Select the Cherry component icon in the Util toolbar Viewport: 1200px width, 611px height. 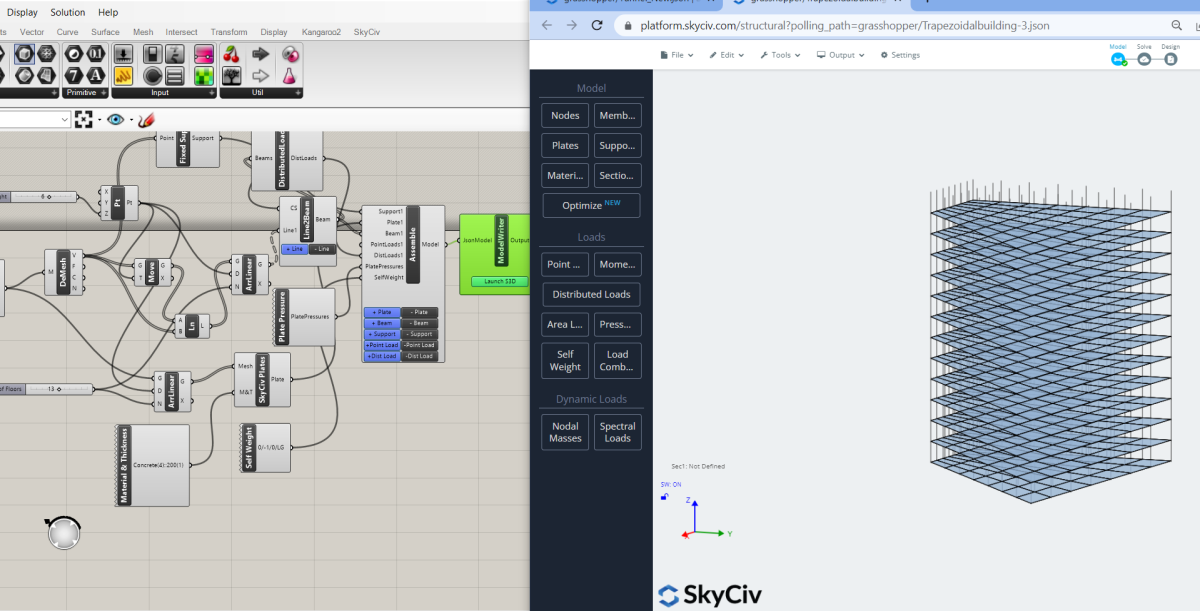click(x=231, y=55)
